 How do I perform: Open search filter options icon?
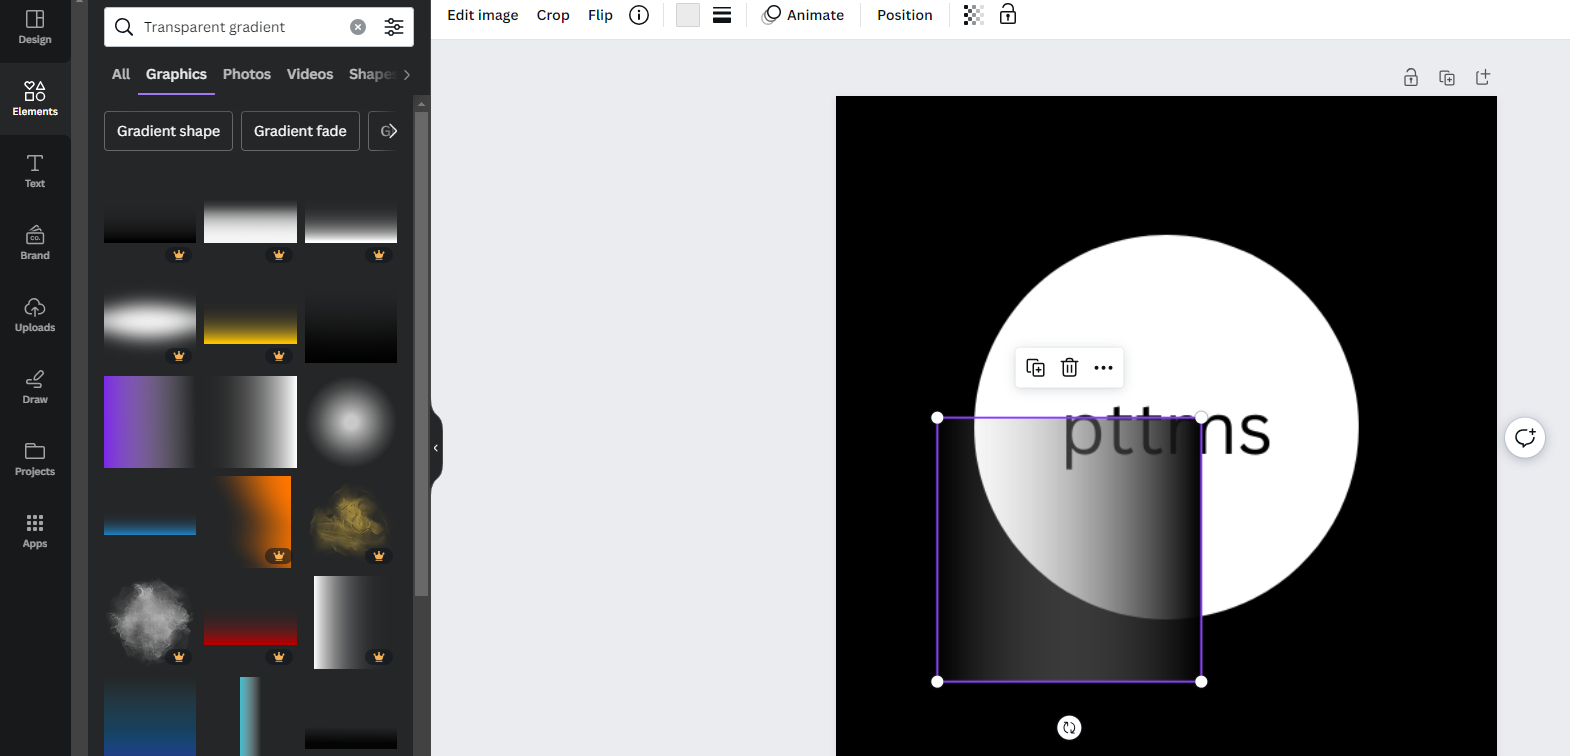coord(394,27)
